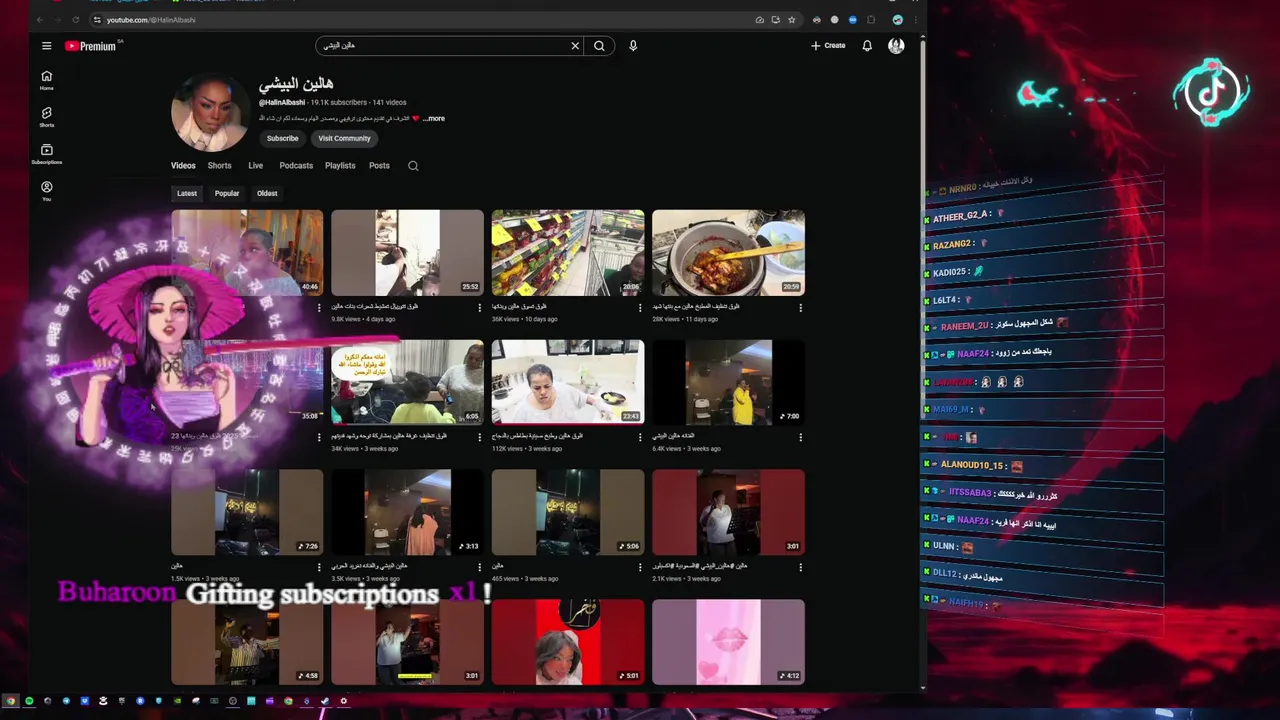Switch to the Posts channel tab
The image size is (1280, 720).
point(379,166)
